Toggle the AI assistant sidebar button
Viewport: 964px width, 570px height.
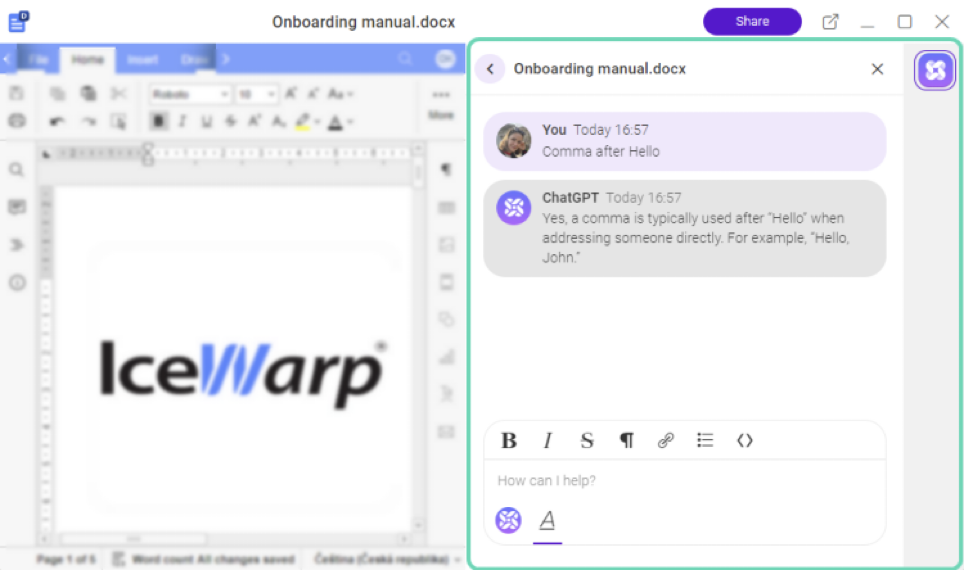coord(934,70)
